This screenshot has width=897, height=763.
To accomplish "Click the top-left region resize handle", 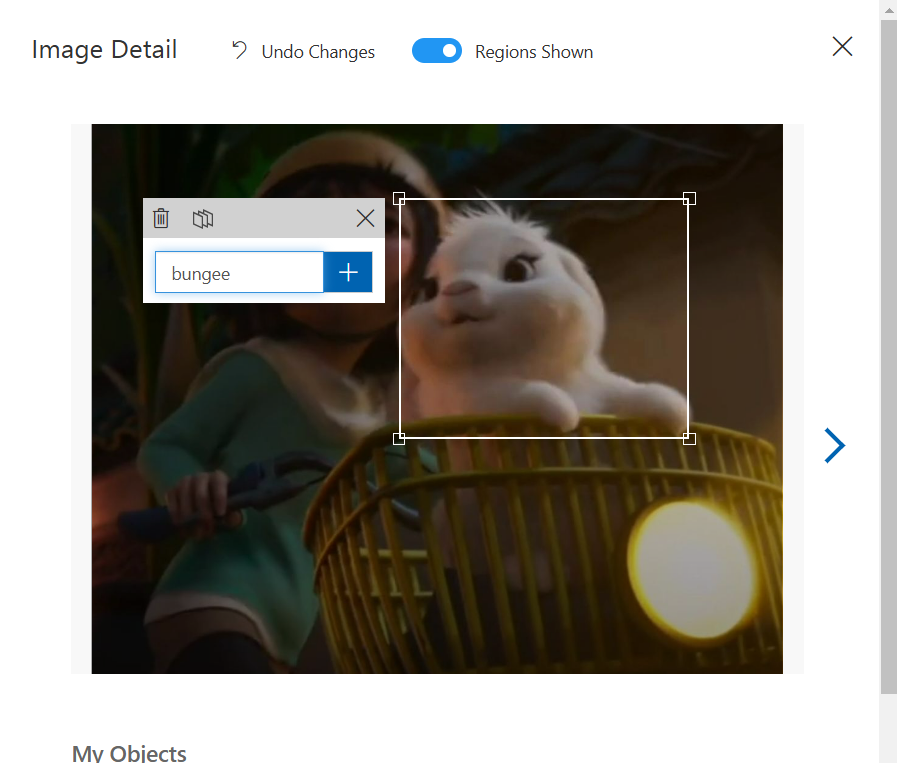I will click(399, 198).
